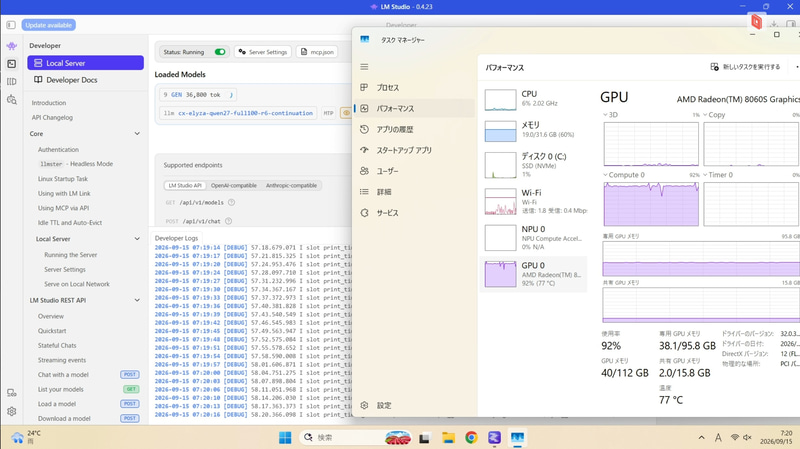
Task: Select Local Server in Developer sidebar
Action: pyautogui.click(x=85, y=63)
